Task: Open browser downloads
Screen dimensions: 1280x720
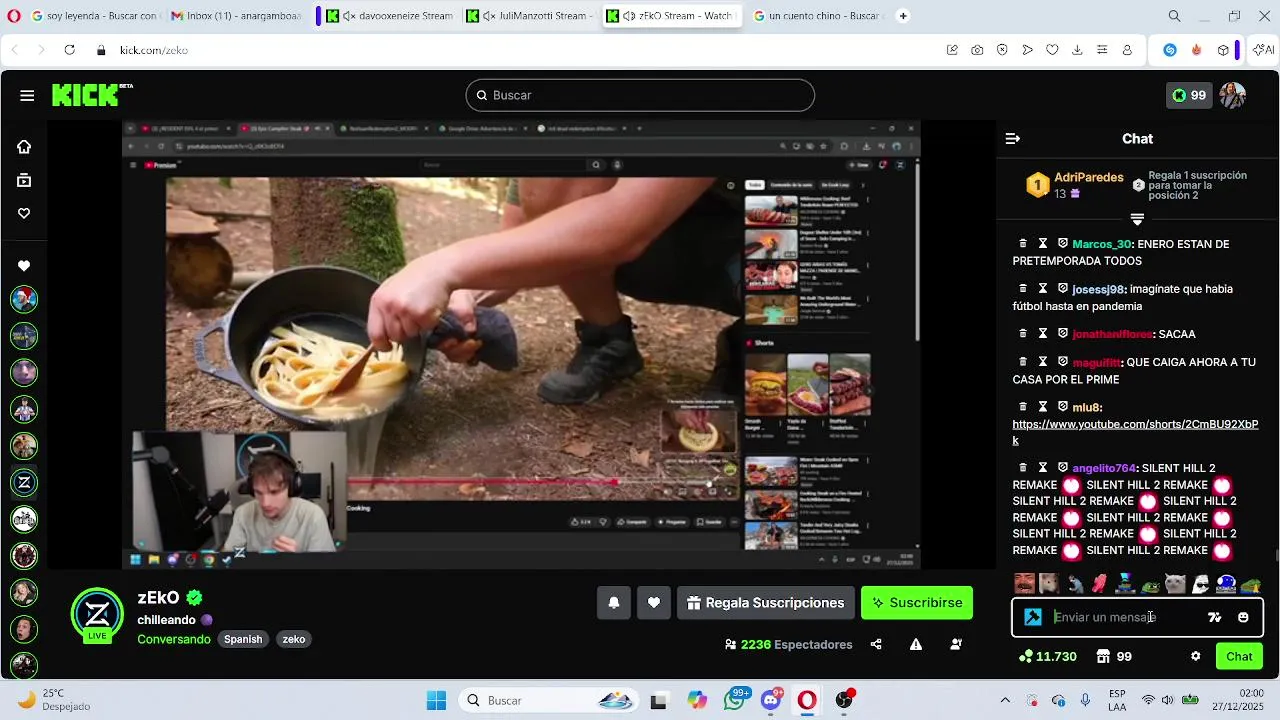Action: [1077, 50]
